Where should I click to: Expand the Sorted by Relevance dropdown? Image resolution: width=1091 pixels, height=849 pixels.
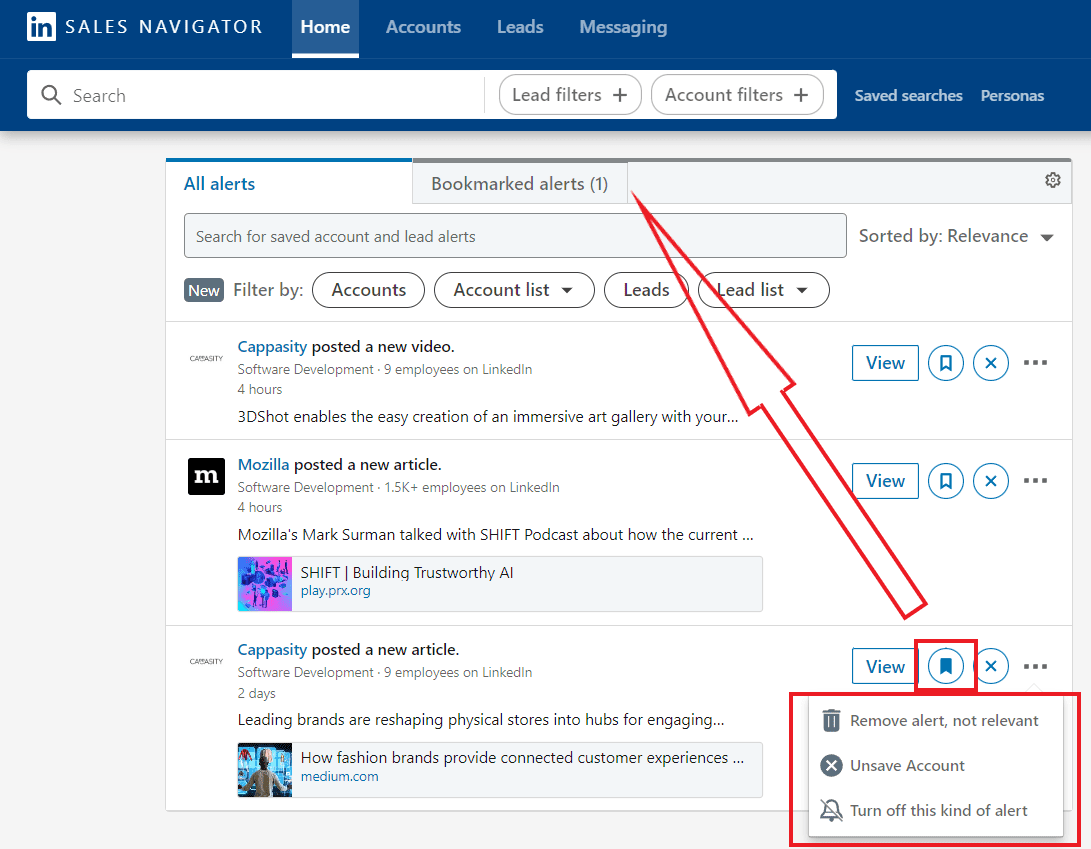pyautogui.click(x=956, y=236)
